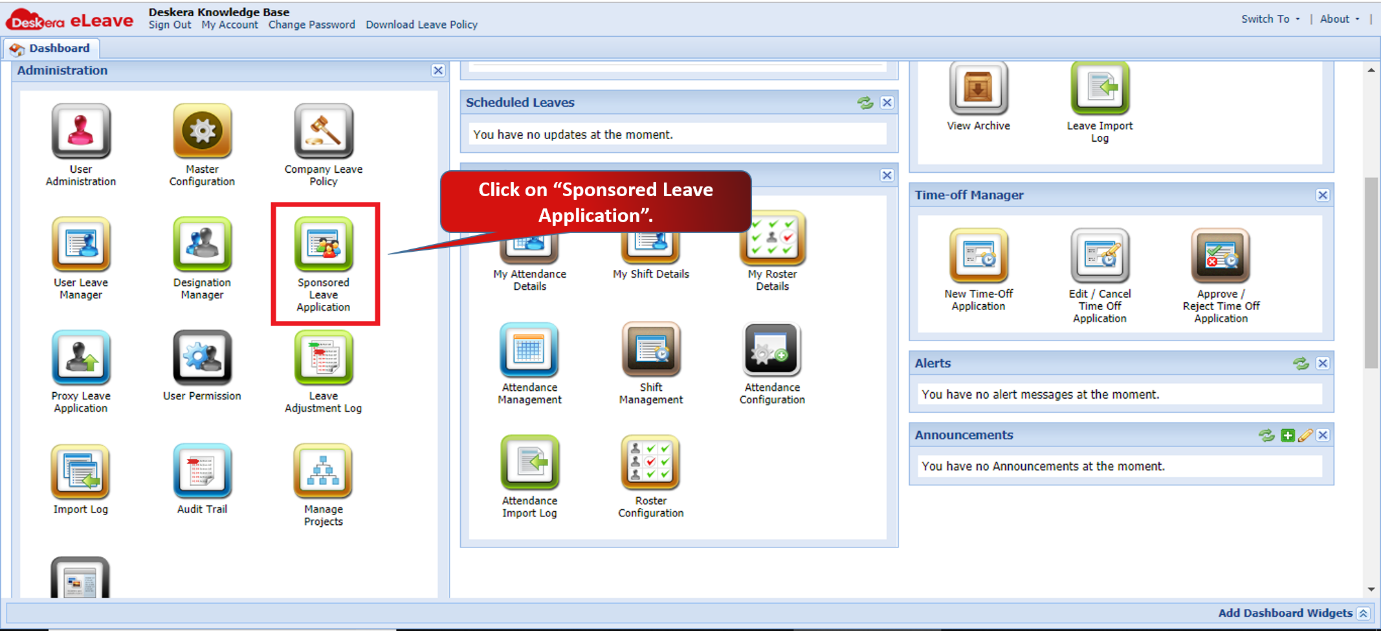Click 'You have no alert messages' text
The width and height of the screenshot is (1381, 631).
click(1041, 395)
